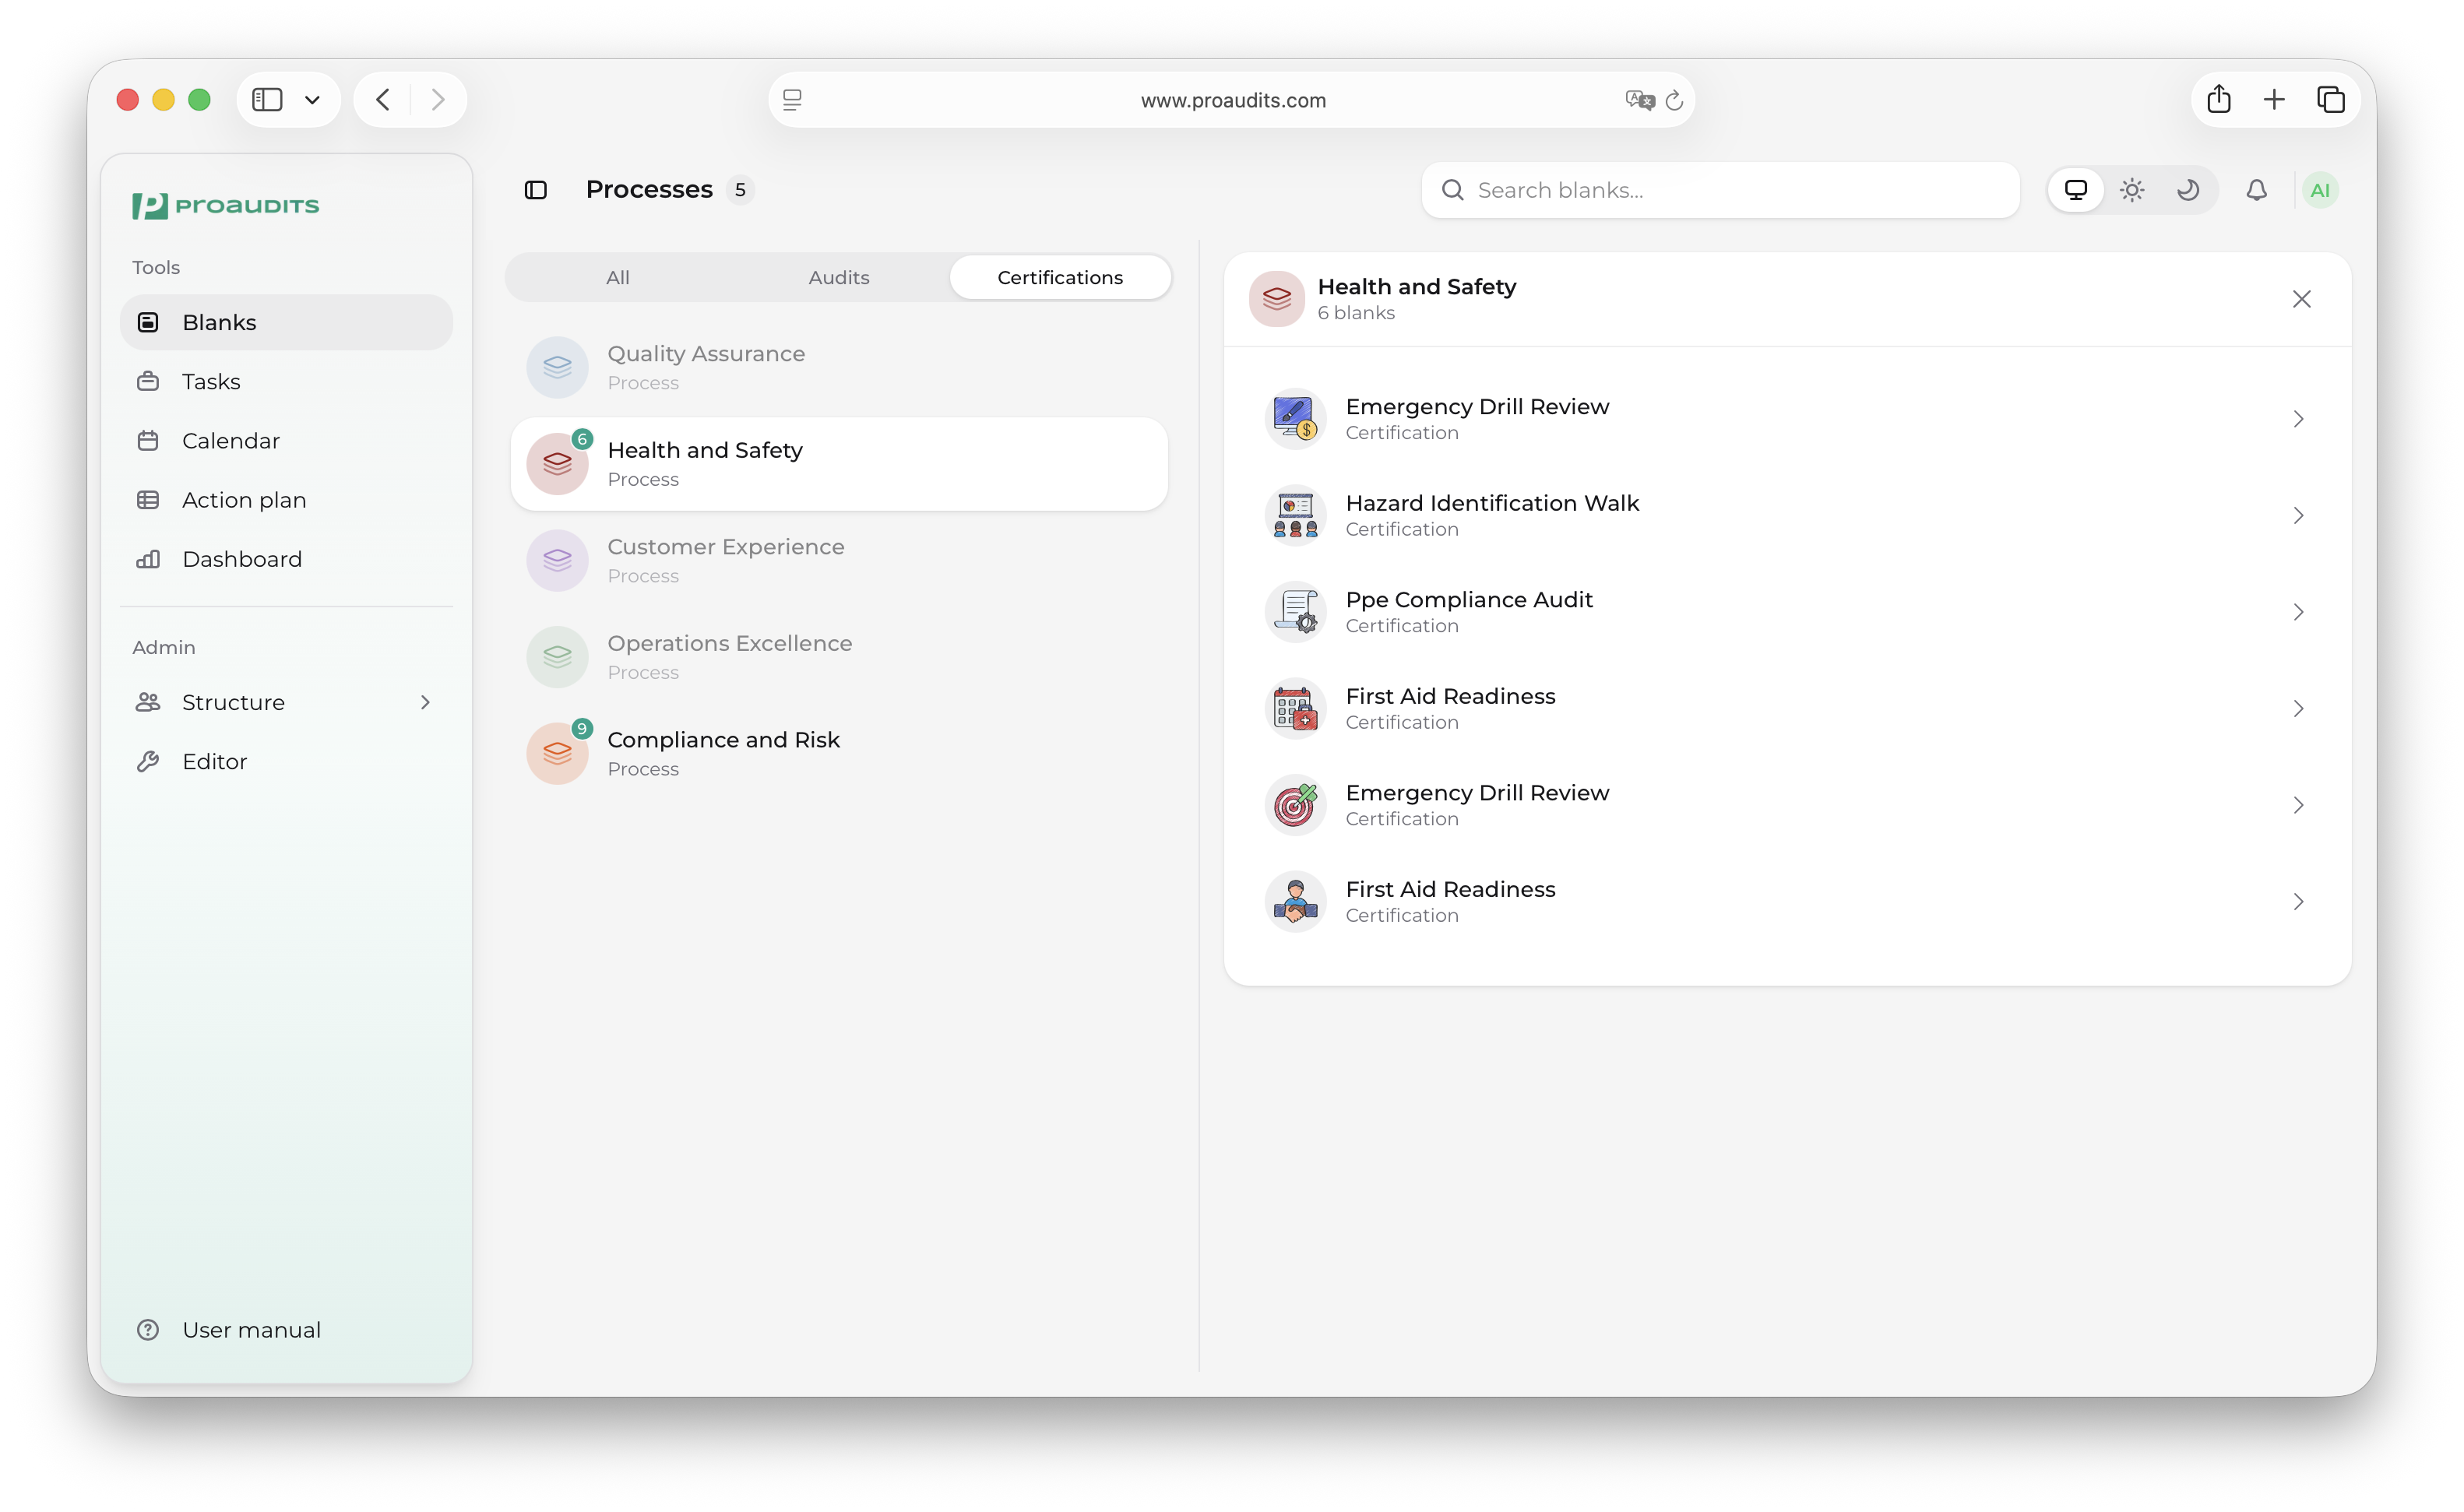This screenshot has height=1512, width=2464.
Task: Toggle the Safari sidebar button
Action: 267,99
